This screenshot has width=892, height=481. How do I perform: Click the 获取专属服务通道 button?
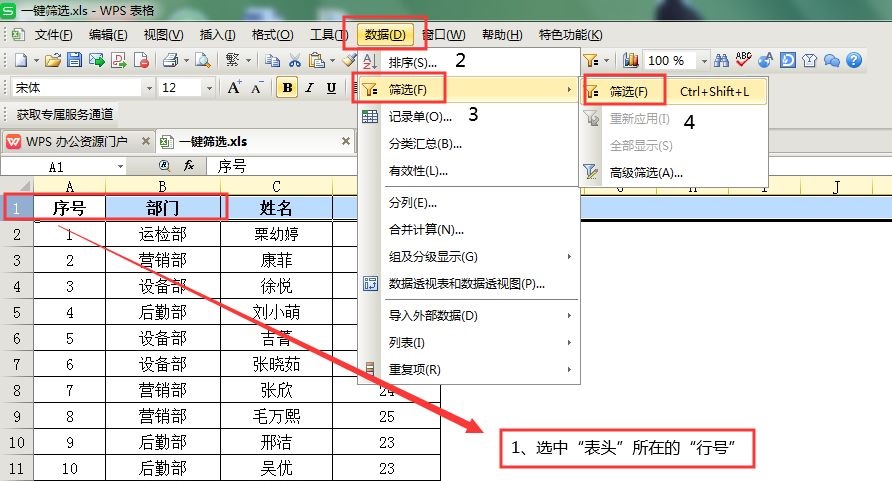pos(64,114)
